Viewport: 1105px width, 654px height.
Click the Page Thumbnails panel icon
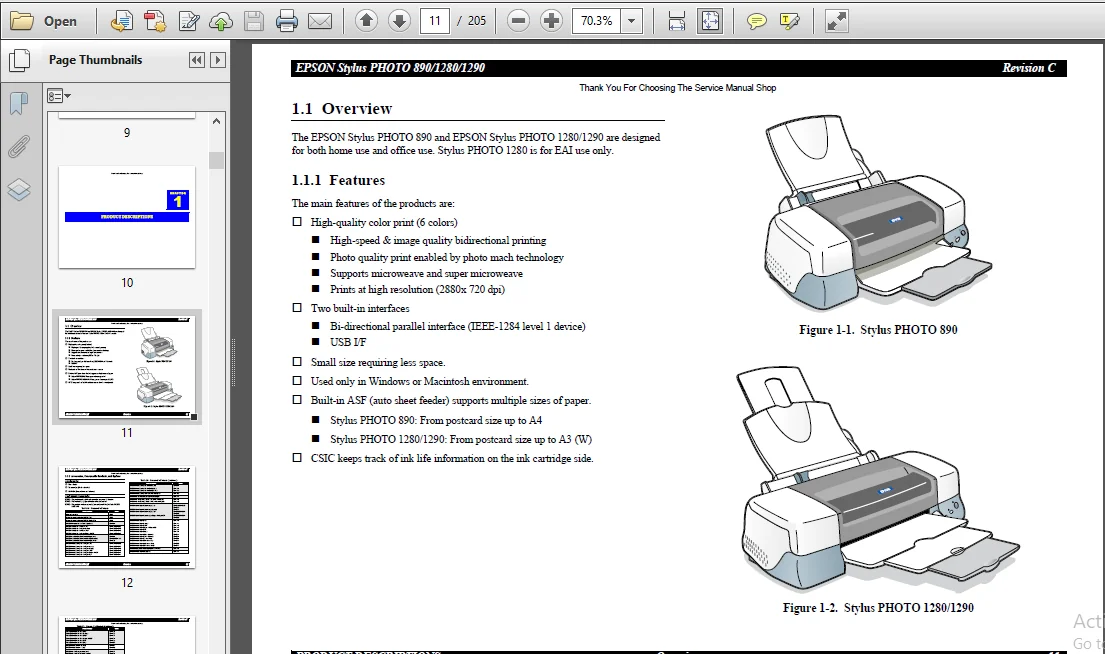click(x=19, y=60)
